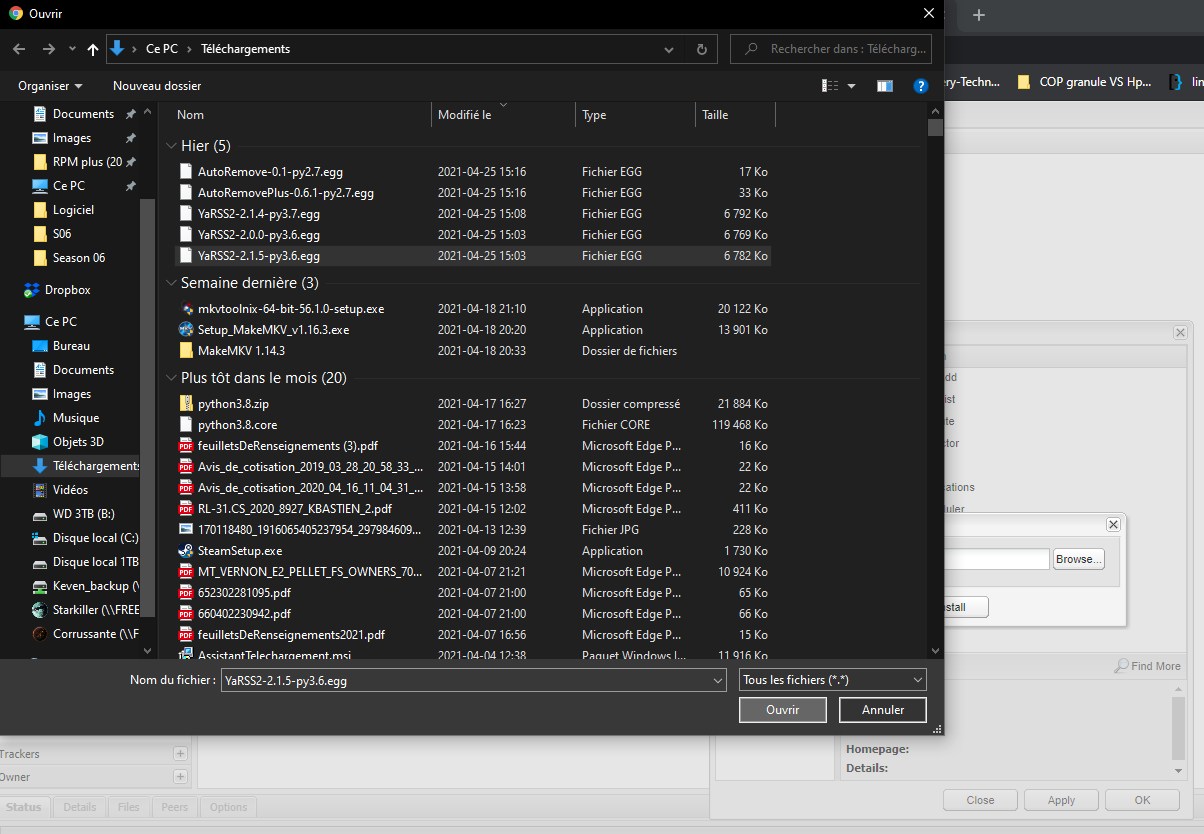This screenshot has width=1204, height=834.
Task: Click the Musique note icon in the navigation pane
Action: 40,418
